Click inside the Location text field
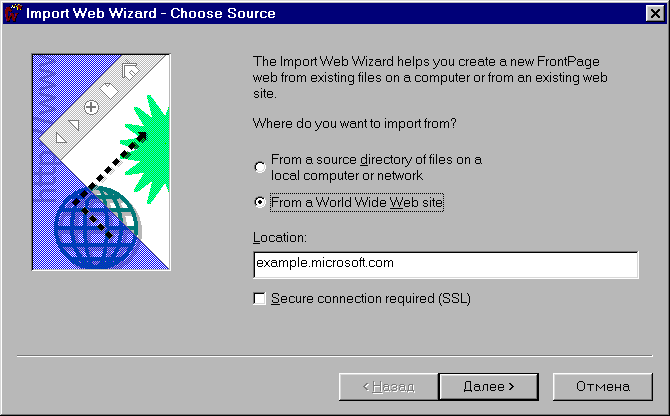 click(x=445, y=264)
